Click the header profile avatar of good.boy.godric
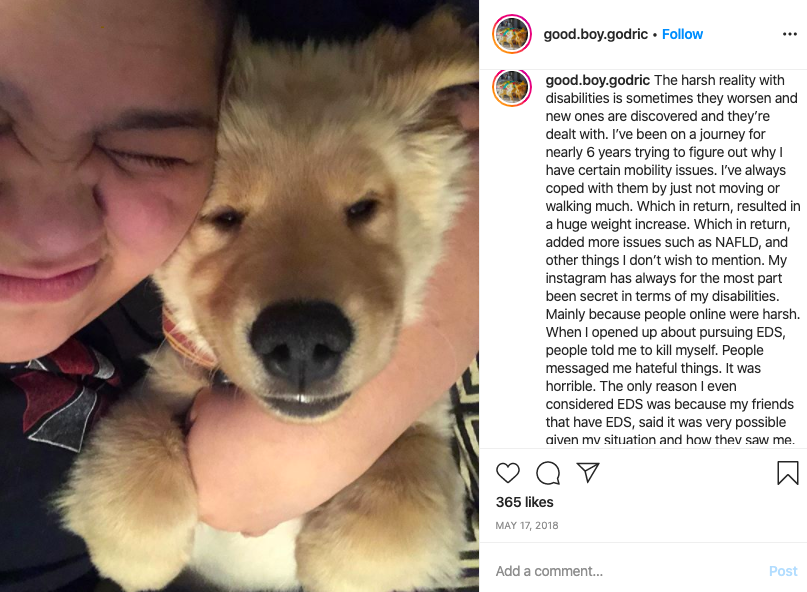This screenshot has width=807, height=592. tap(512, 34)
